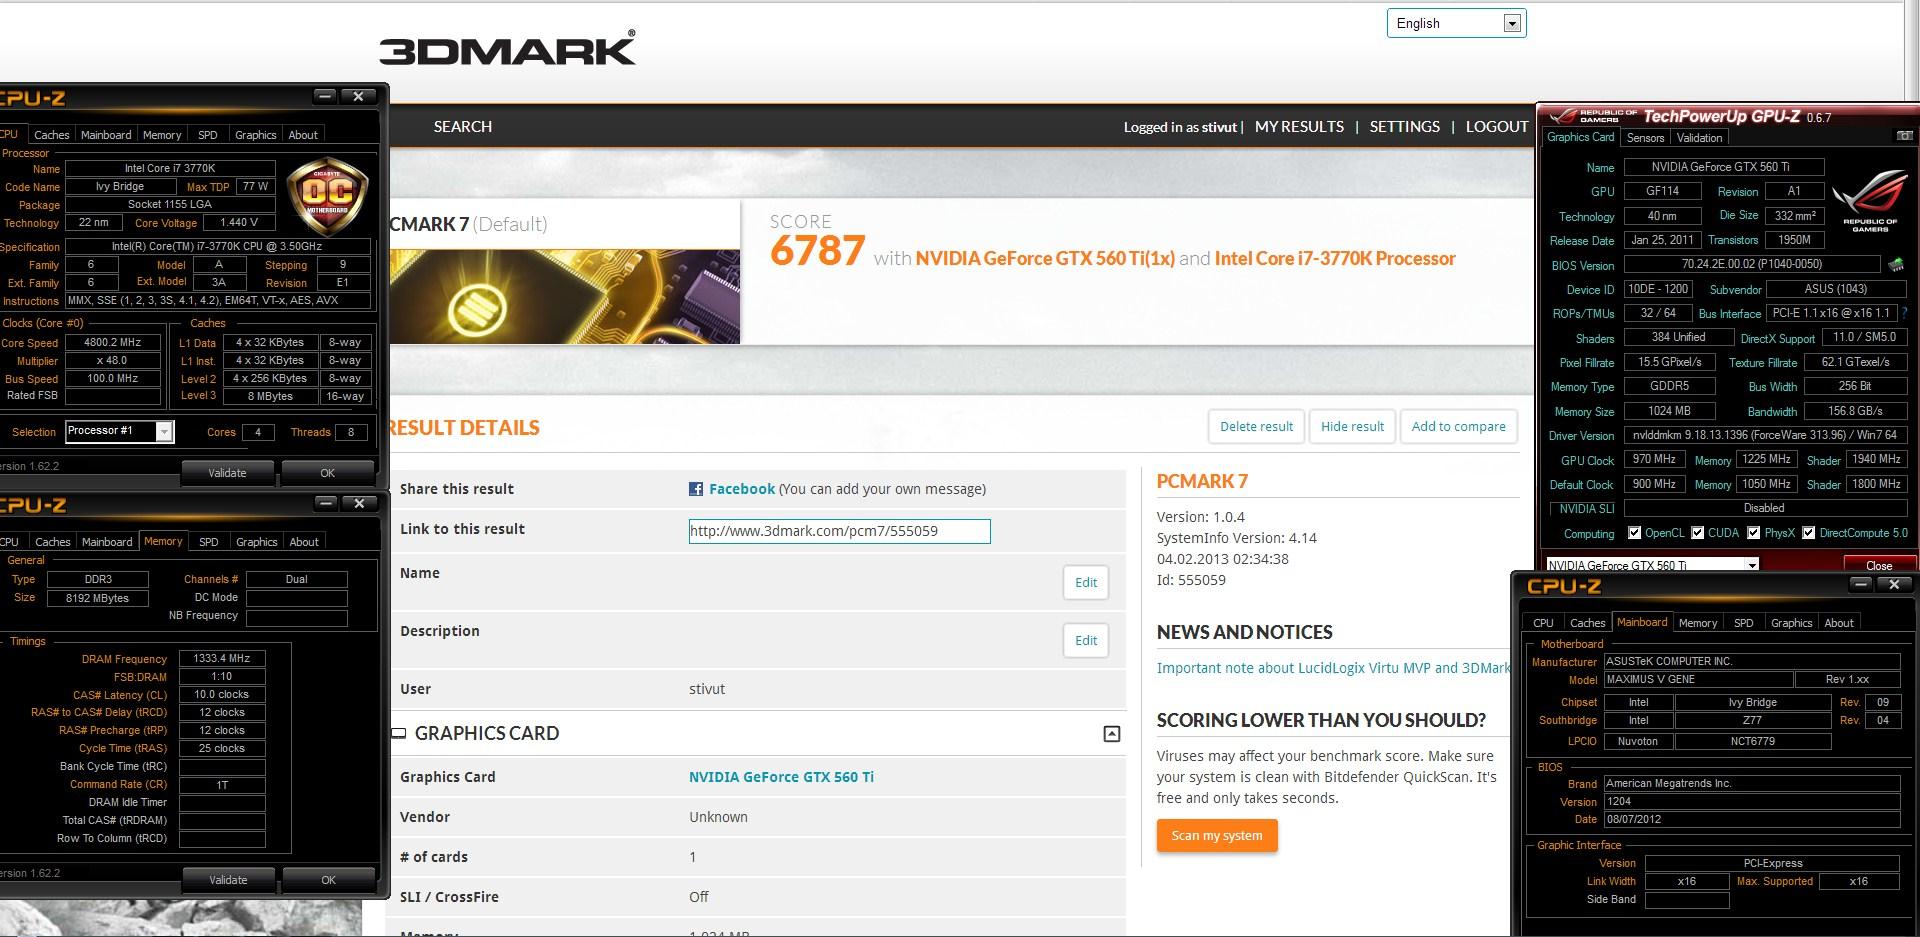The height and width of the screenshot is (937, 1920).
Task: Click Validate in CPU-Z Memory window
Action: click(x=228, y=880)
